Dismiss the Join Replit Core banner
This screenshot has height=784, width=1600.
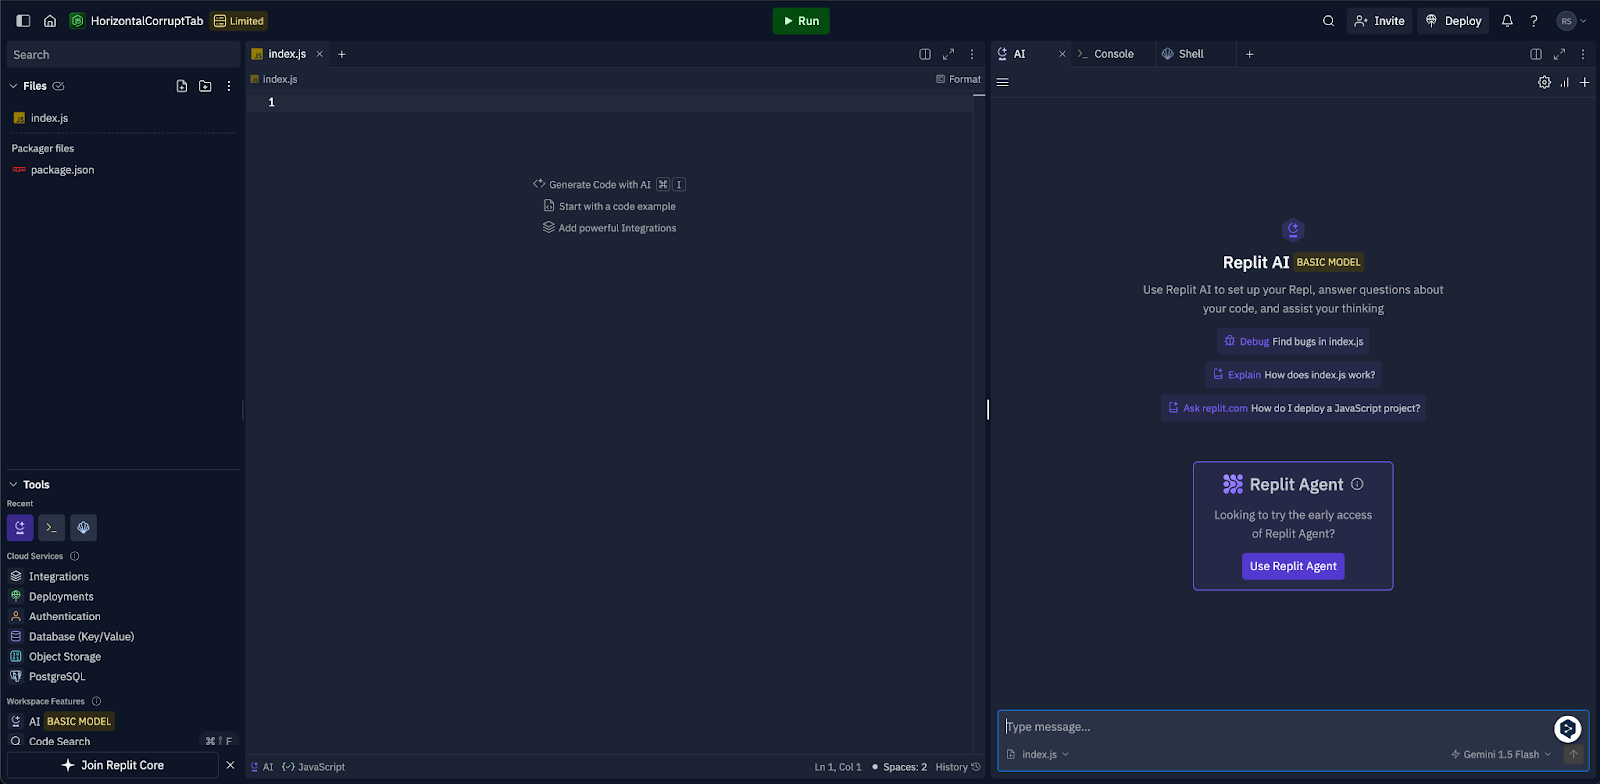point(230,765)
